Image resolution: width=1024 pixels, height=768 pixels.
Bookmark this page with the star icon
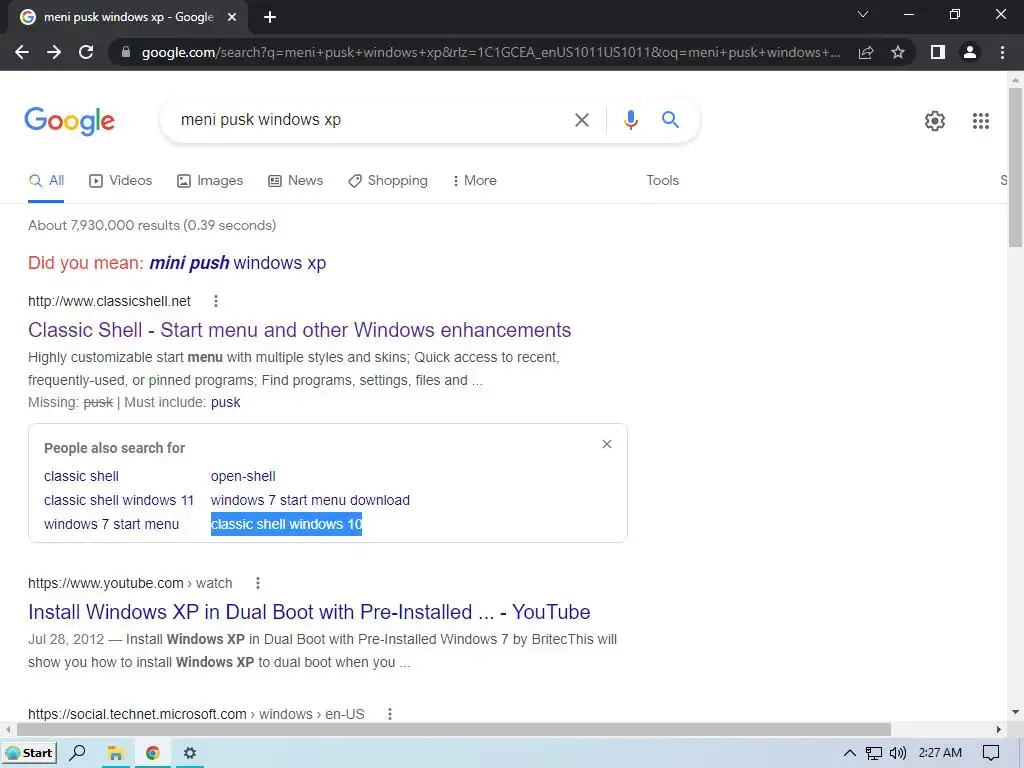898,52
